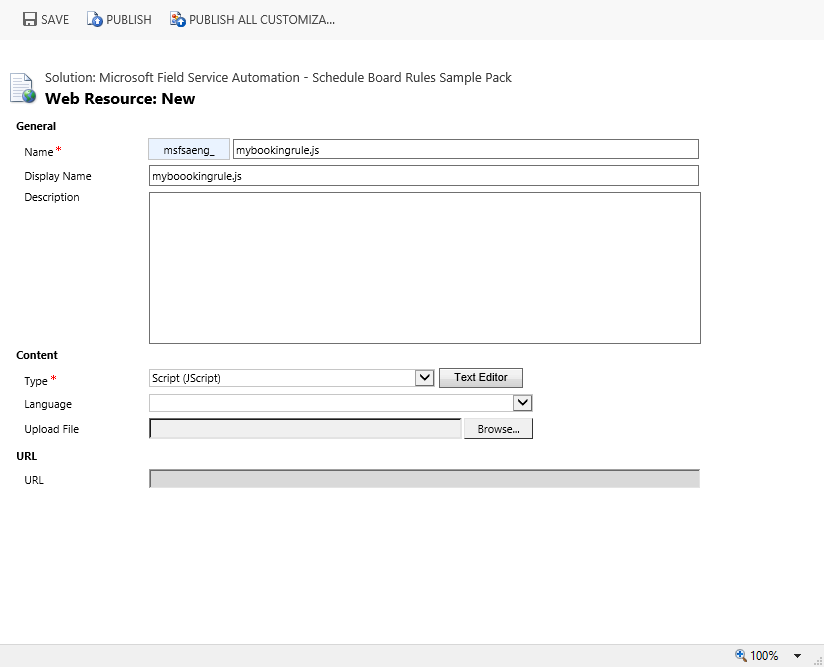Click PUBLISH ALL CUSTOMIZA... toolbar label
This screenshot has height=667, width=824.
(262, 20)
